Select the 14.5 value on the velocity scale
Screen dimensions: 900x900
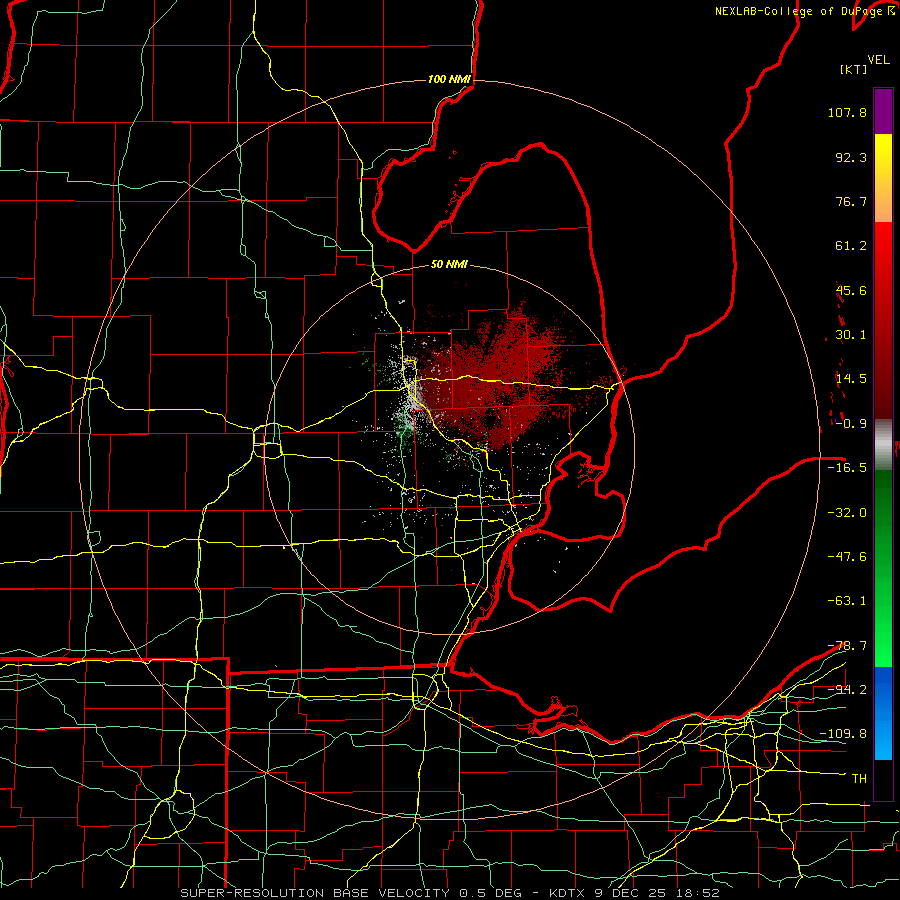point(851,379)
